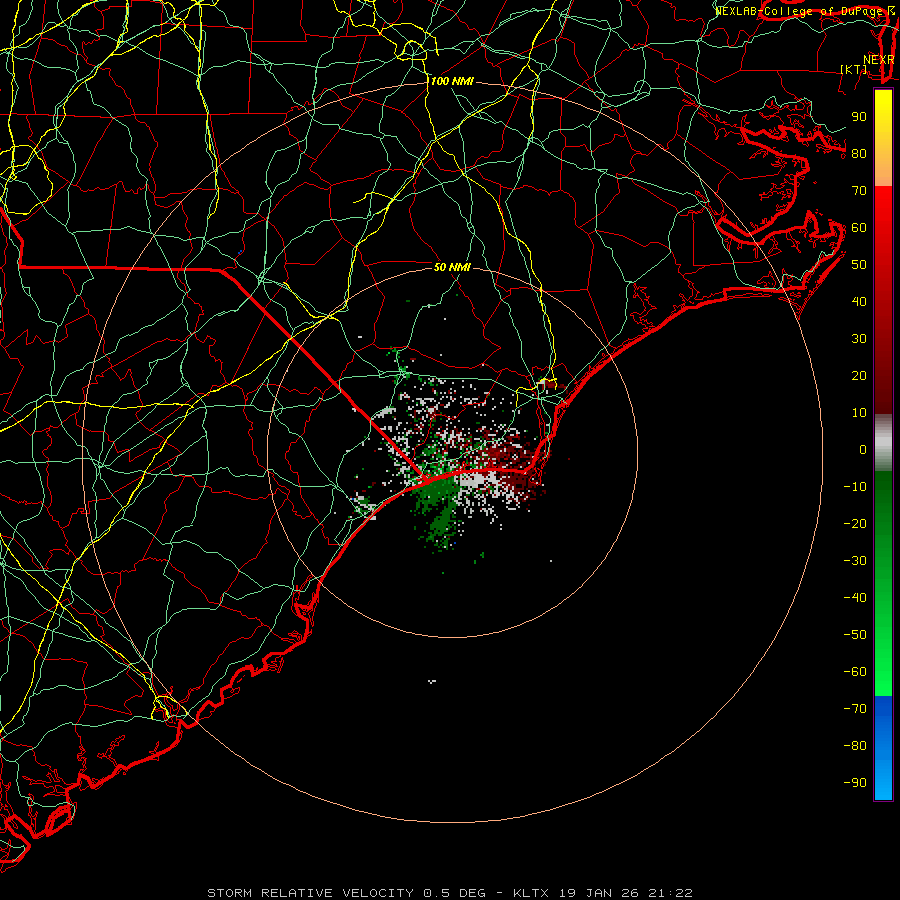The image size is (900, 900).
Task: Click the -70 value on the velocity scale
Action: point(855,709)
